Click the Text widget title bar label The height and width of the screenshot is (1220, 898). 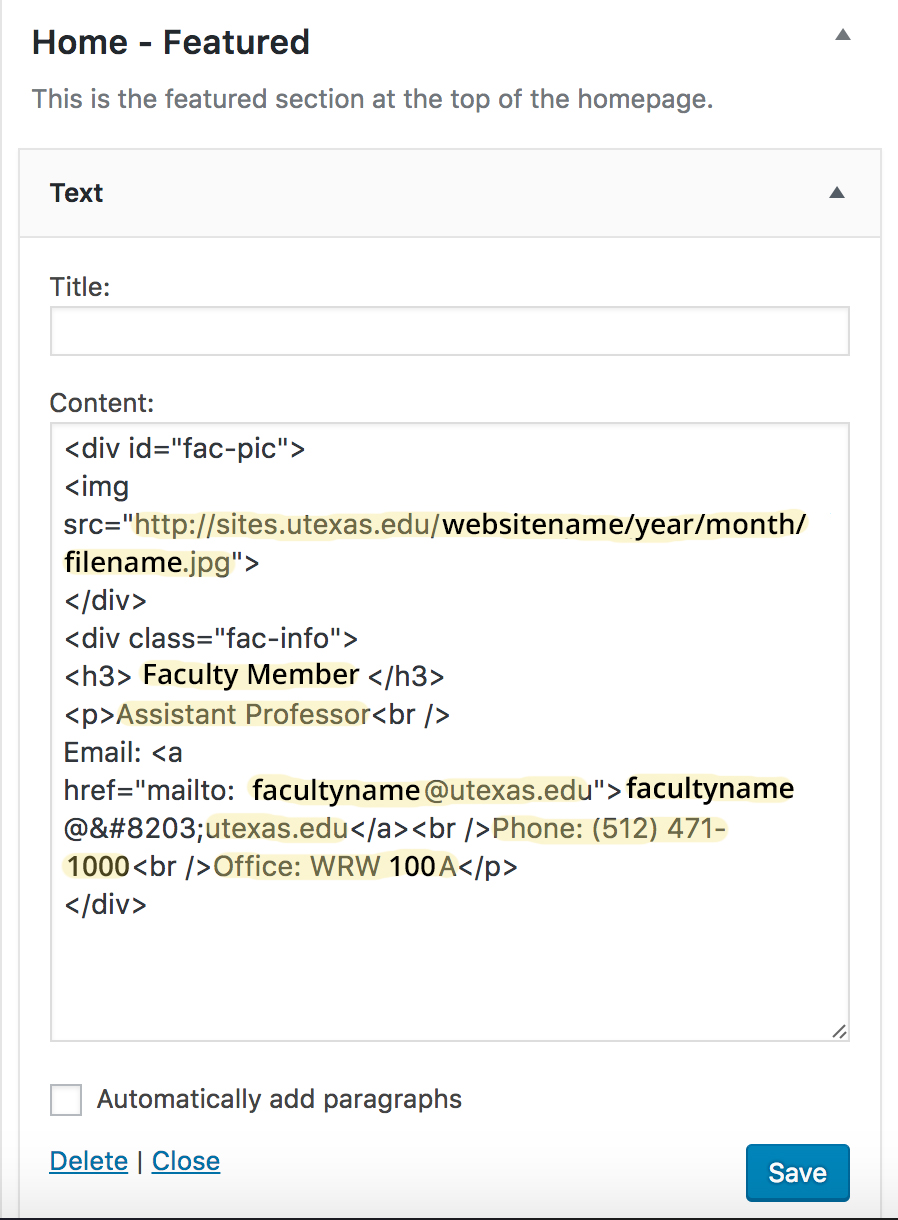tap(77, 193)
